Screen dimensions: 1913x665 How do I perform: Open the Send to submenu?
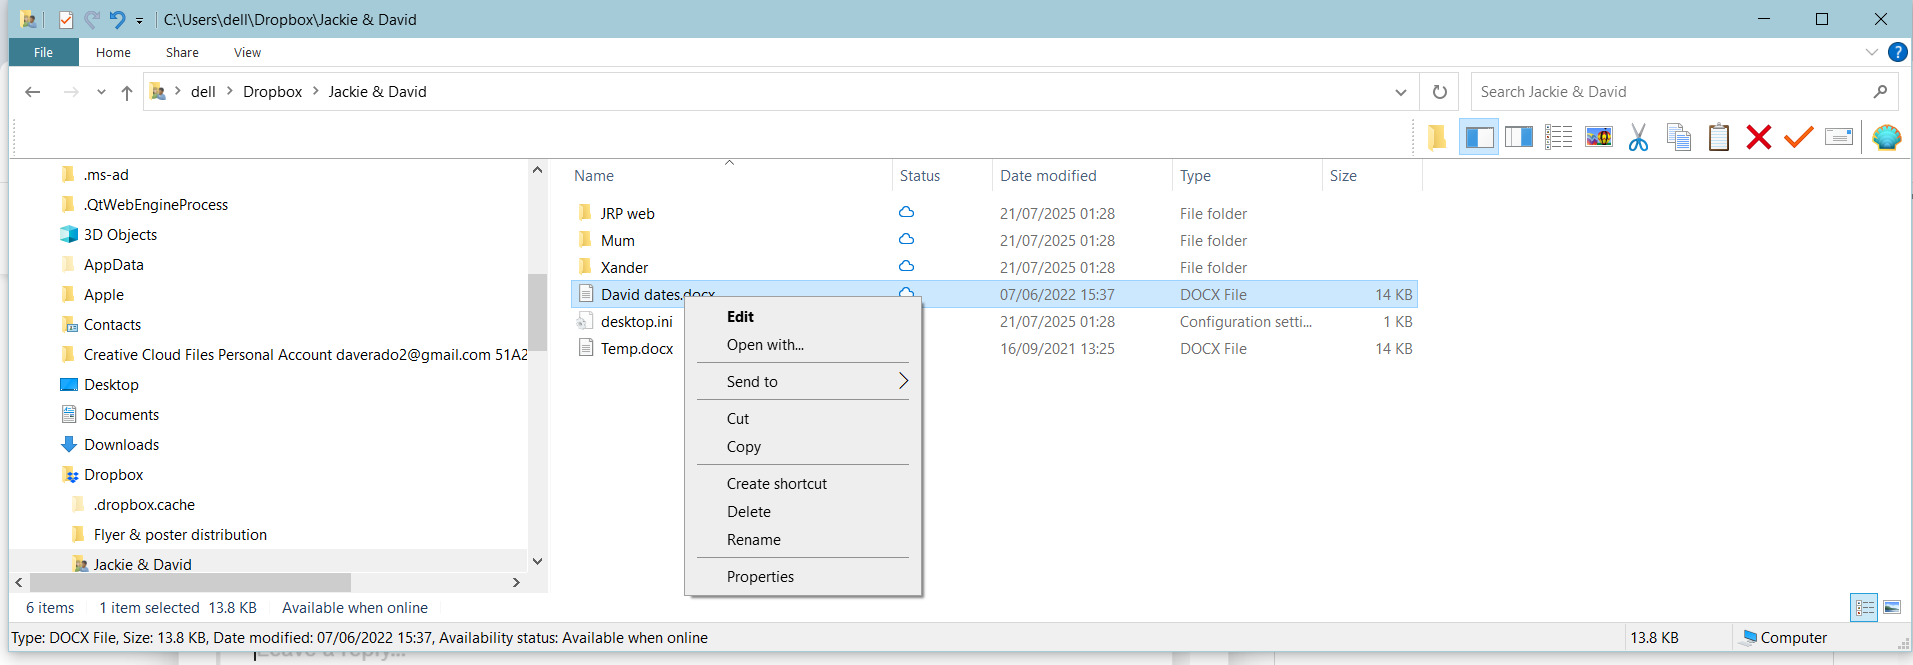click(x=803, y=382)
